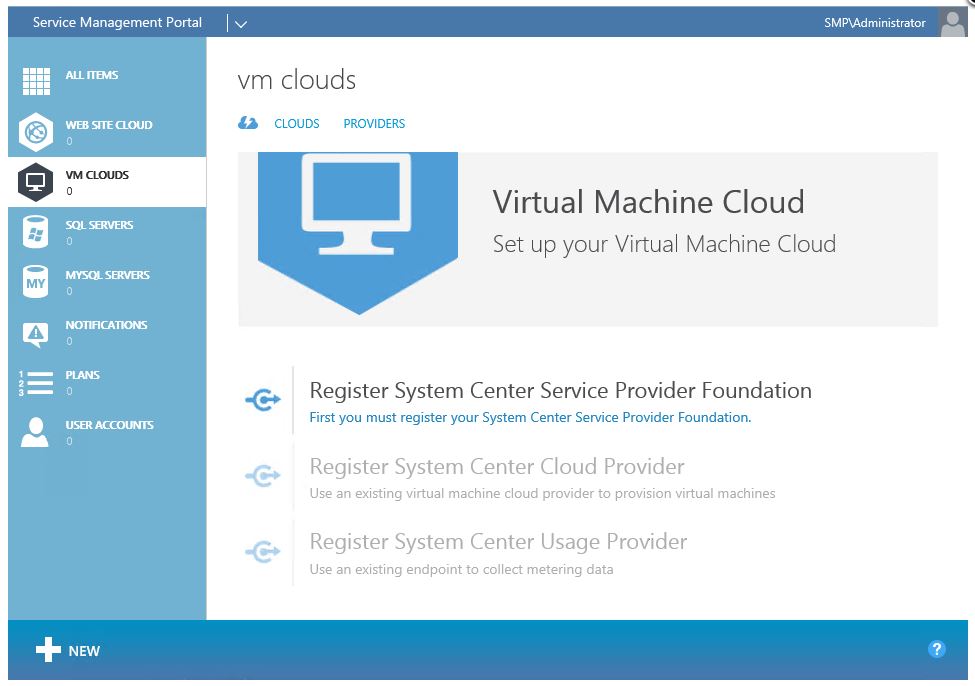This screenshot has height=686, width=975.
Task: Click the 'vm clouds' page heading
Action: point(297,80)
